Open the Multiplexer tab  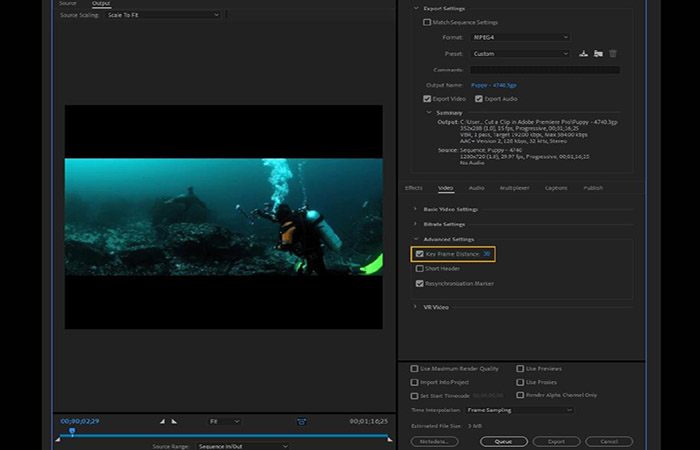[x=514, y=188]
